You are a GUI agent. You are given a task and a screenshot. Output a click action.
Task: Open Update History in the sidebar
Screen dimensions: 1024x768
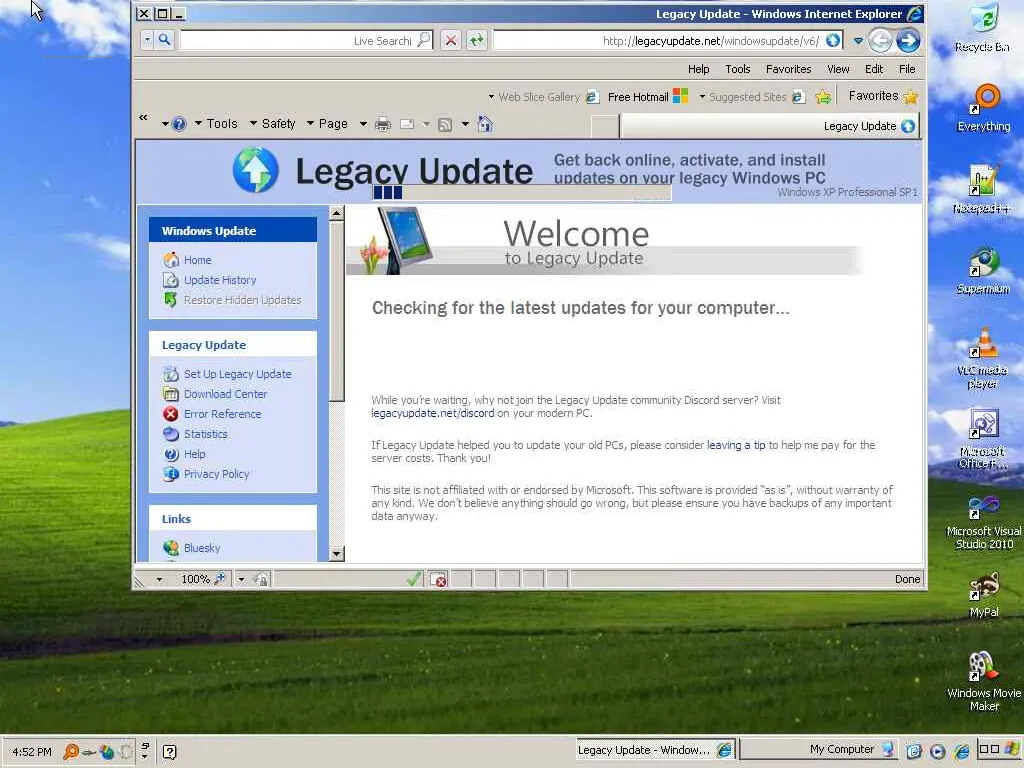click(220, 280)
